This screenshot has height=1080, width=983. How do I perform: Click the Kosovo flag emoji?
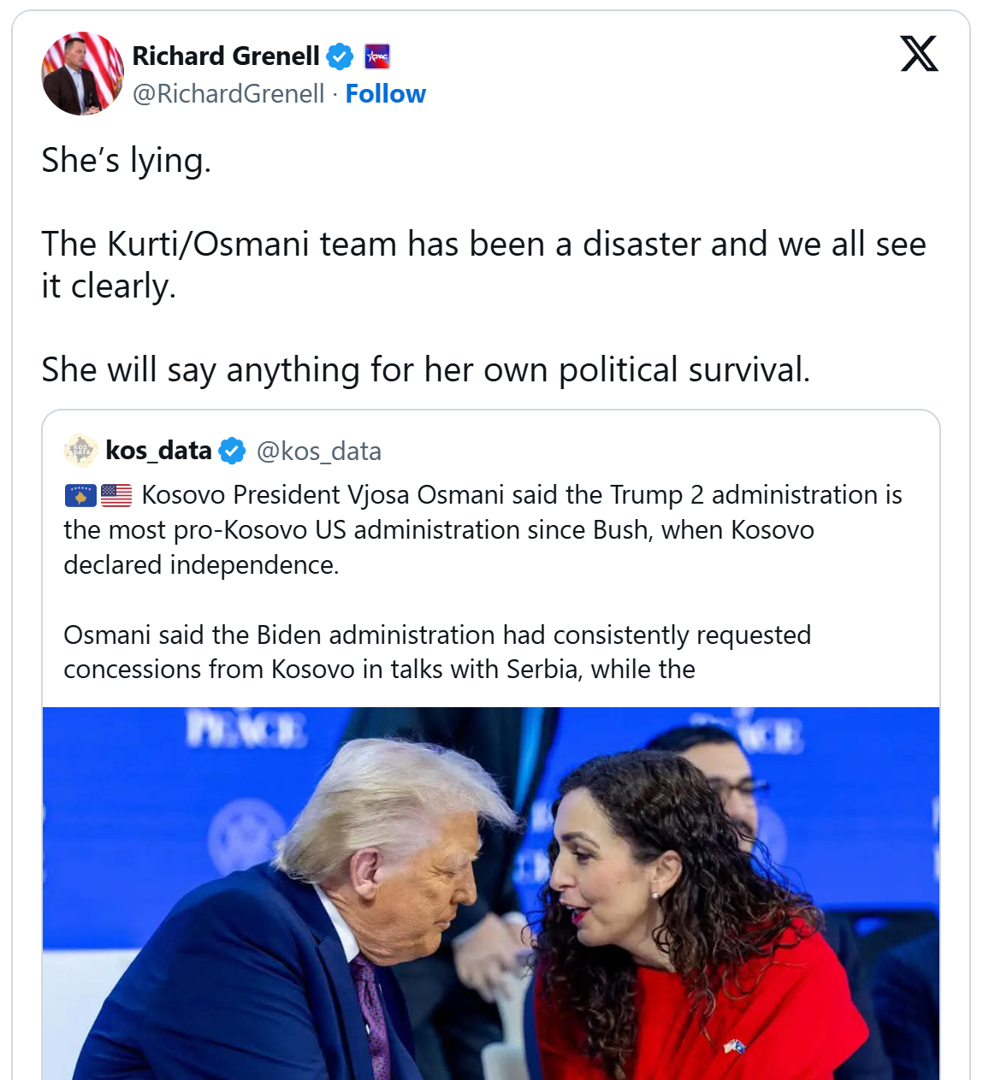click(x=80, y=495)
